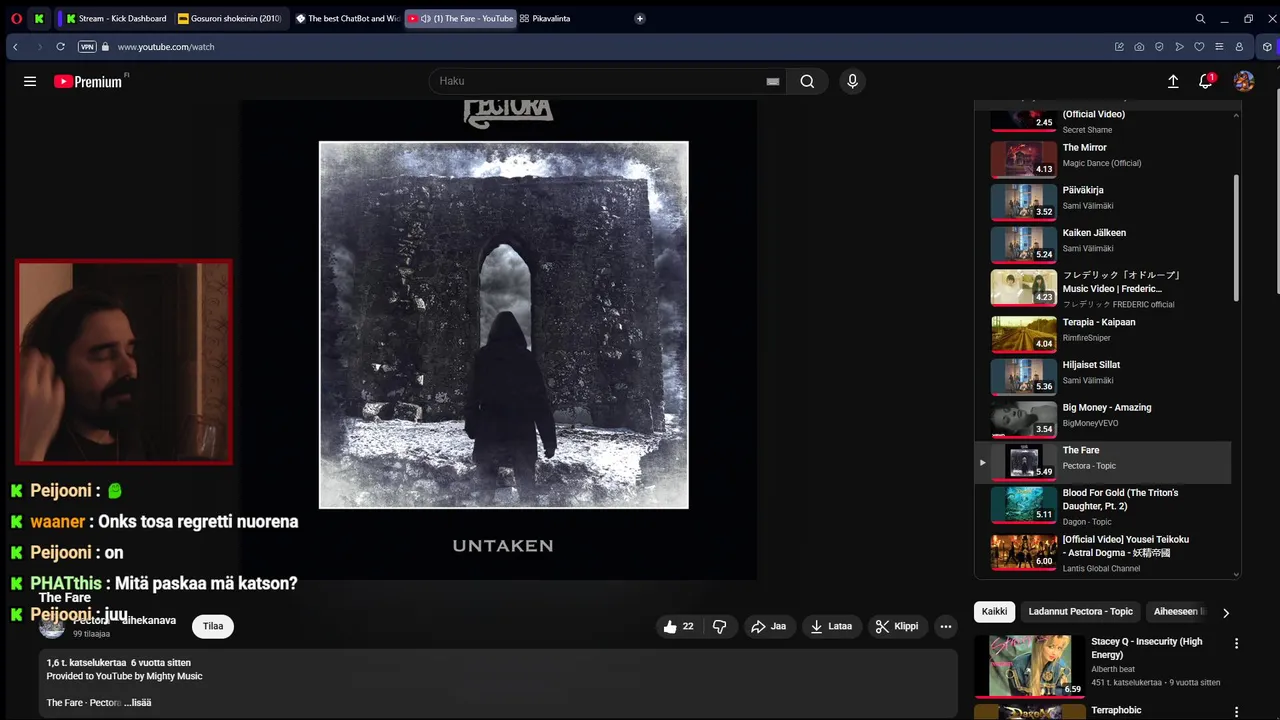Open the pinned Kick tab icon
The image size is (1280, 720).
click(x=39, y=18)
